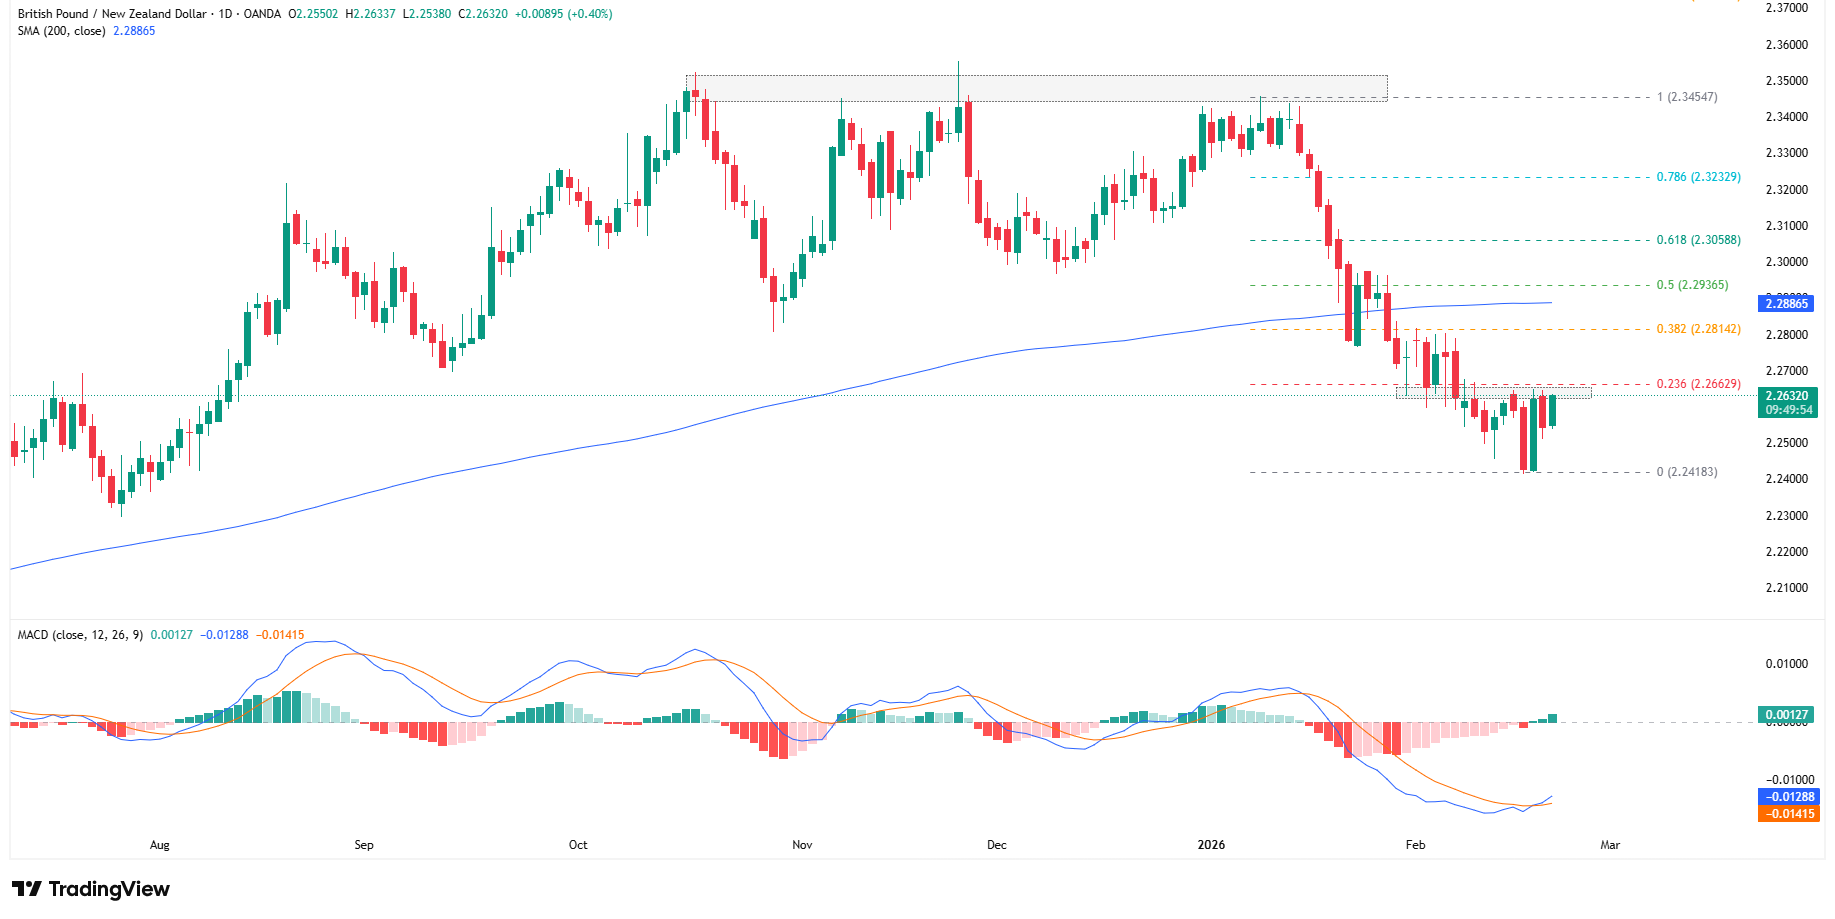
Task: Click the Fibonacci 0.382 (2.28142) level label
Action: coord(1698,329)
